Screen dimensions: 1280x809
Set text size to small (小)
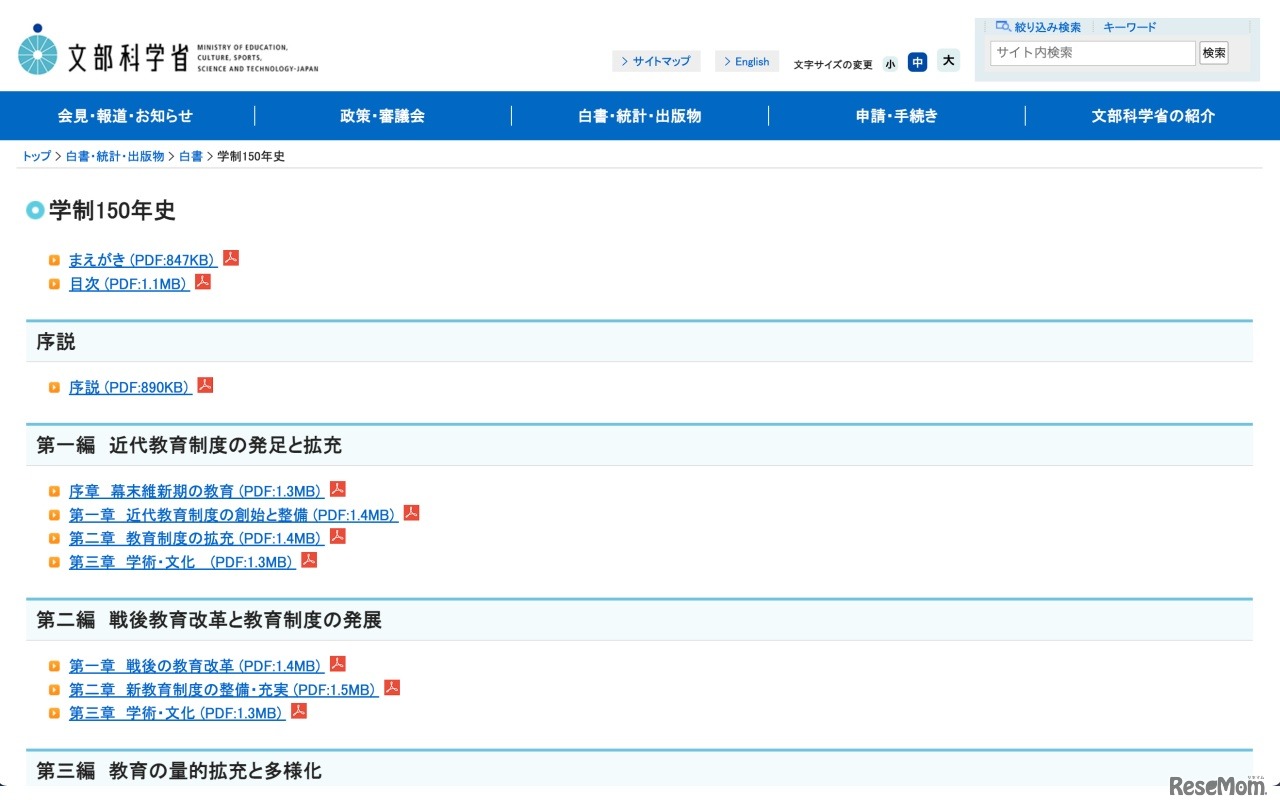pyautogui.click(x=890, y=63)
